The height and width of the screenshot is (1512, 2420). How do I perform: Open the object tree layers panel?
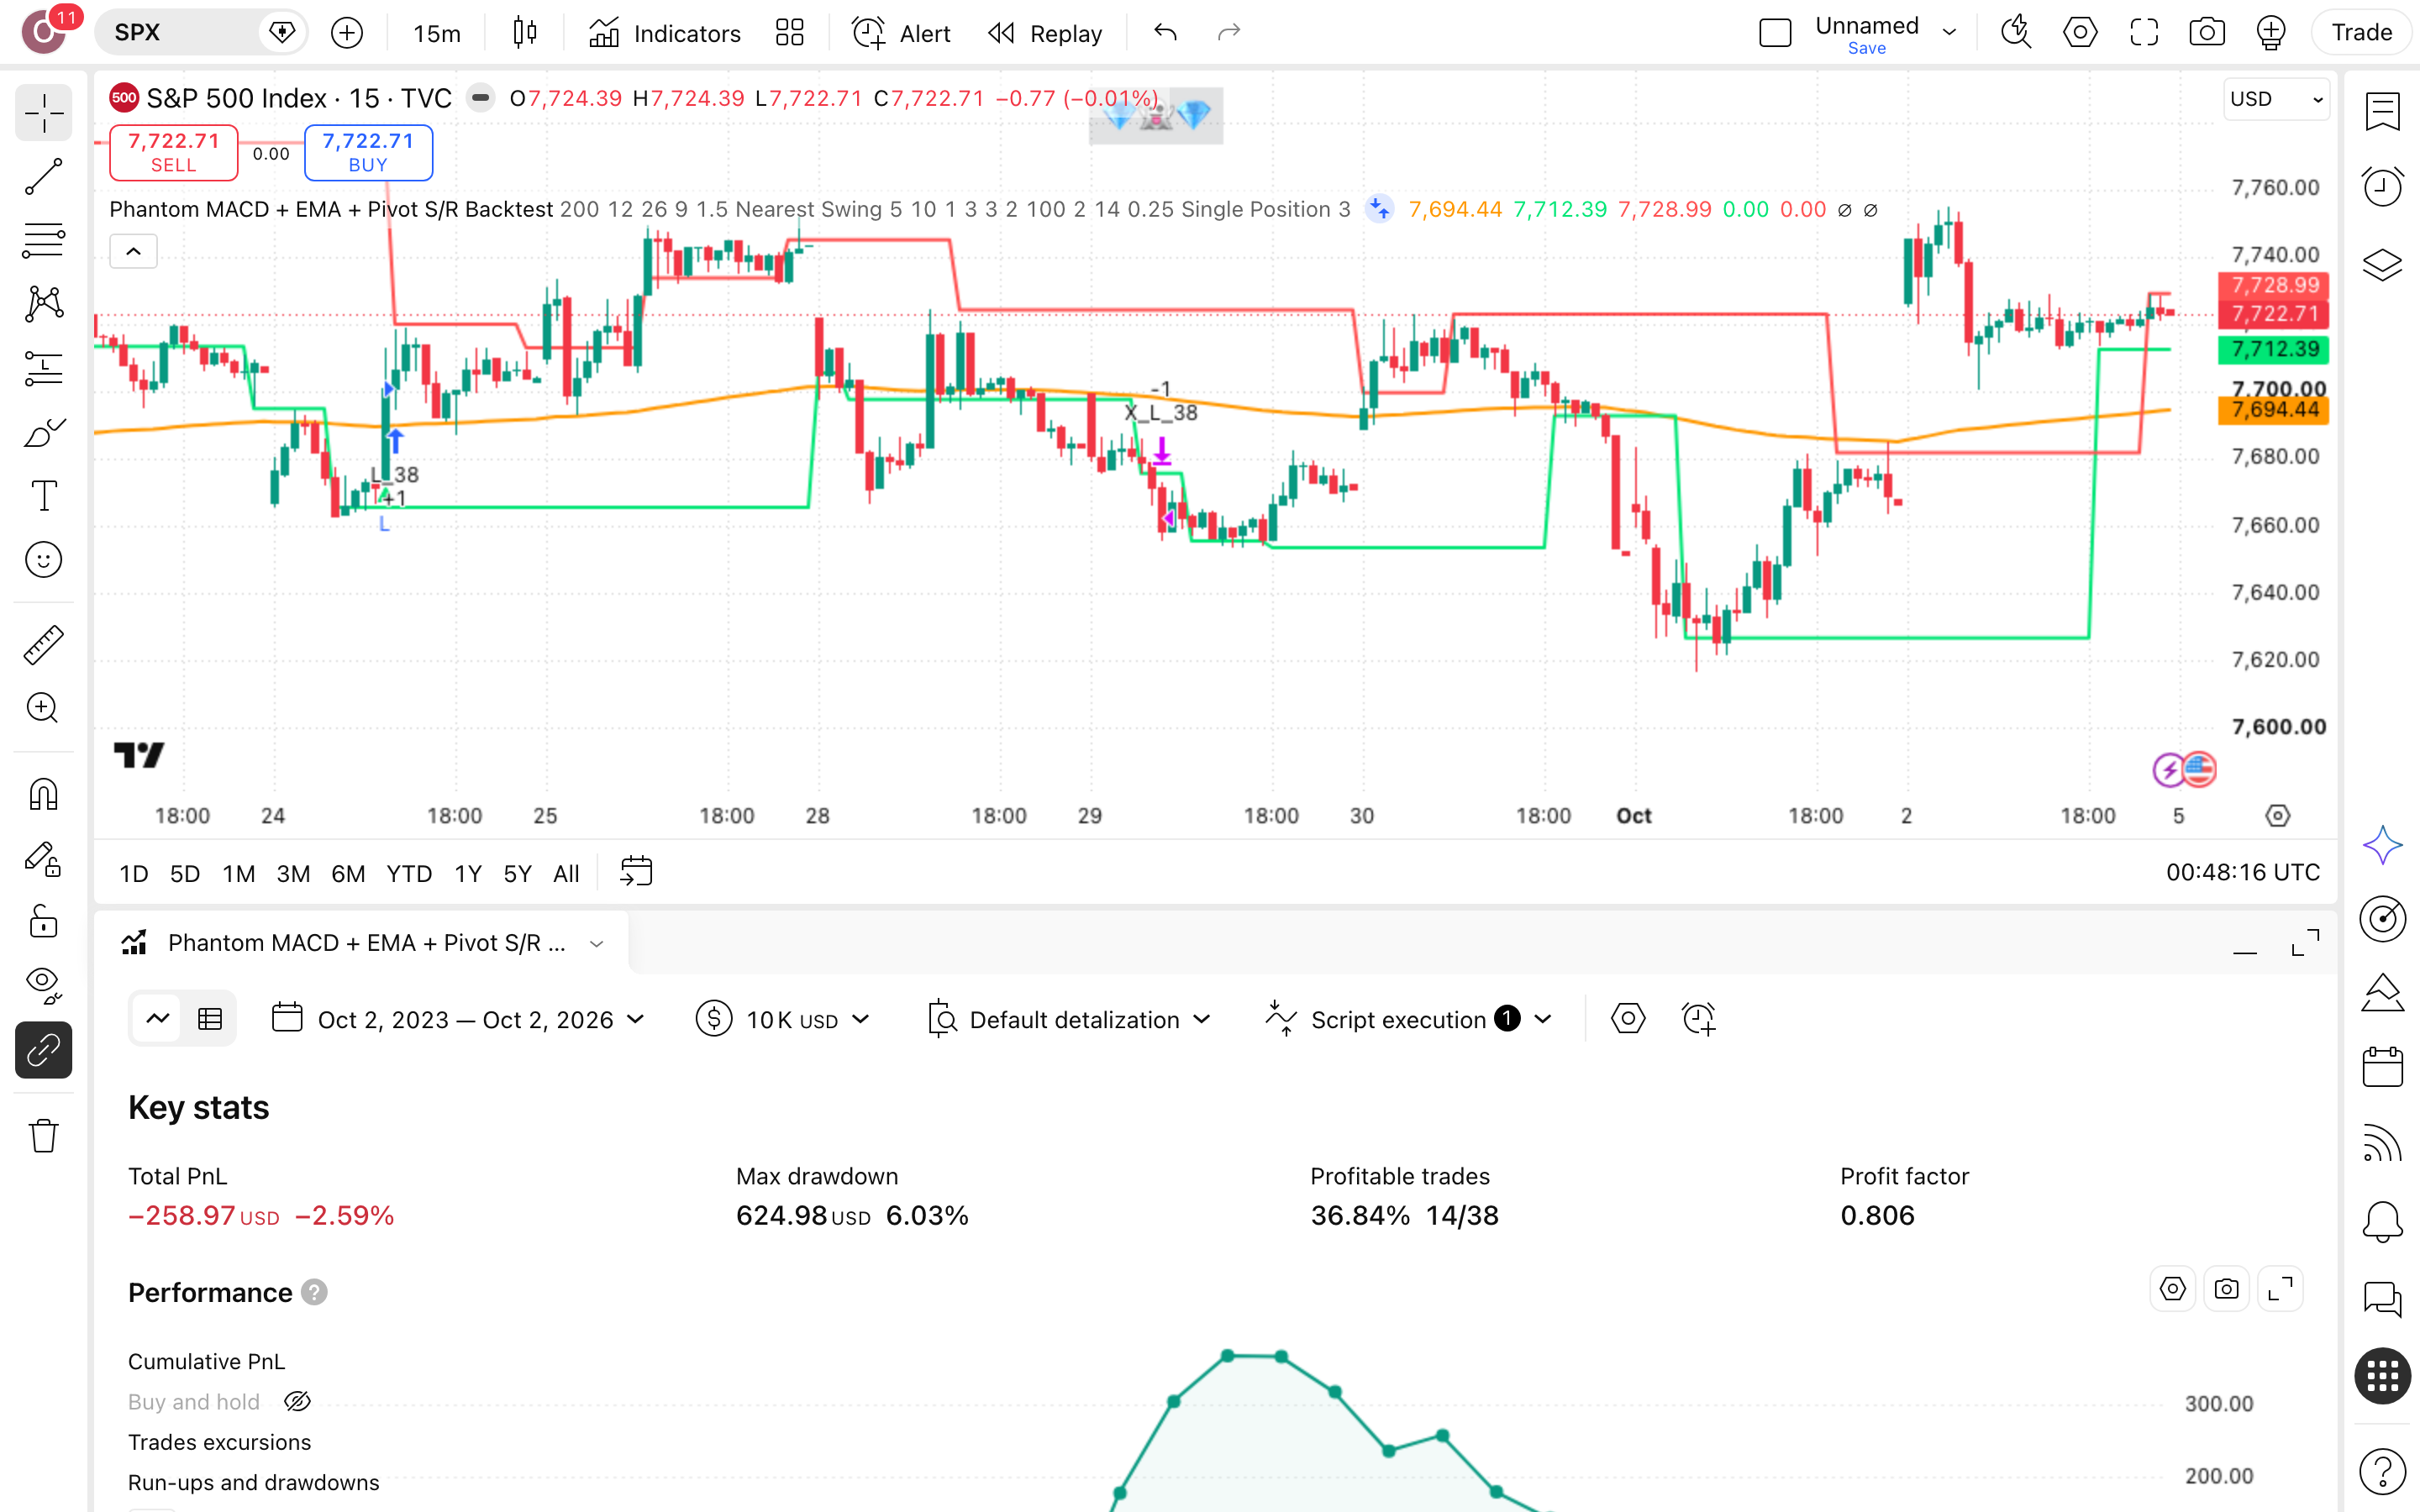[2383, 265]
